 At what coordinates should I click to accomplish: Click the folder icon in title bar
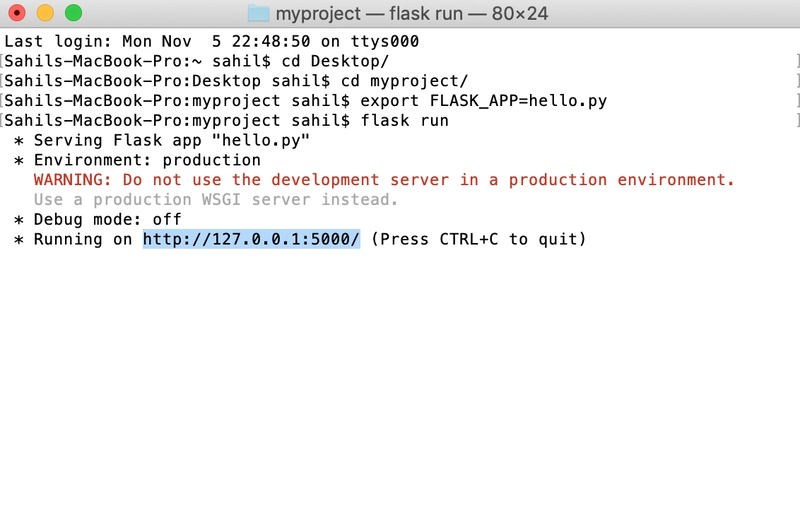(259, 14)
